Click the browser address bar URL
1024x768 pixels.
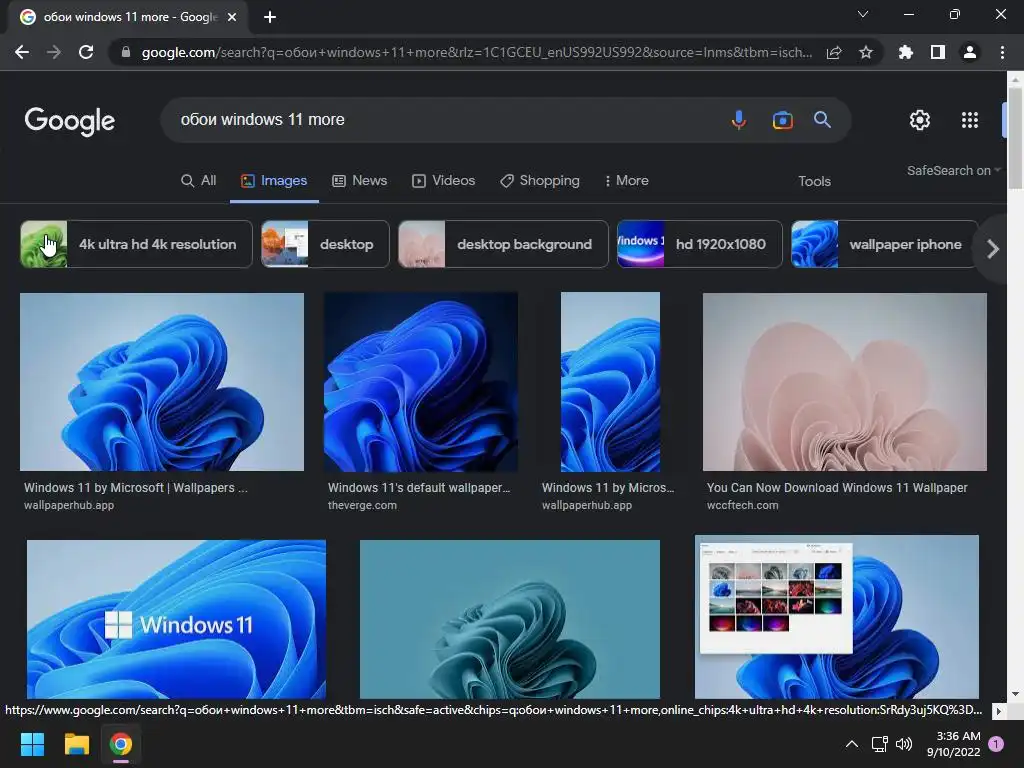click(477, 52)
